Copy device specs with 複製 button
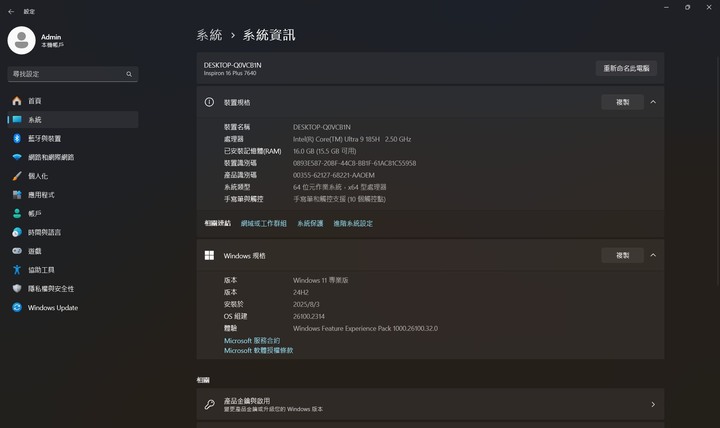The image size is (720, 428). coord(623,102)
